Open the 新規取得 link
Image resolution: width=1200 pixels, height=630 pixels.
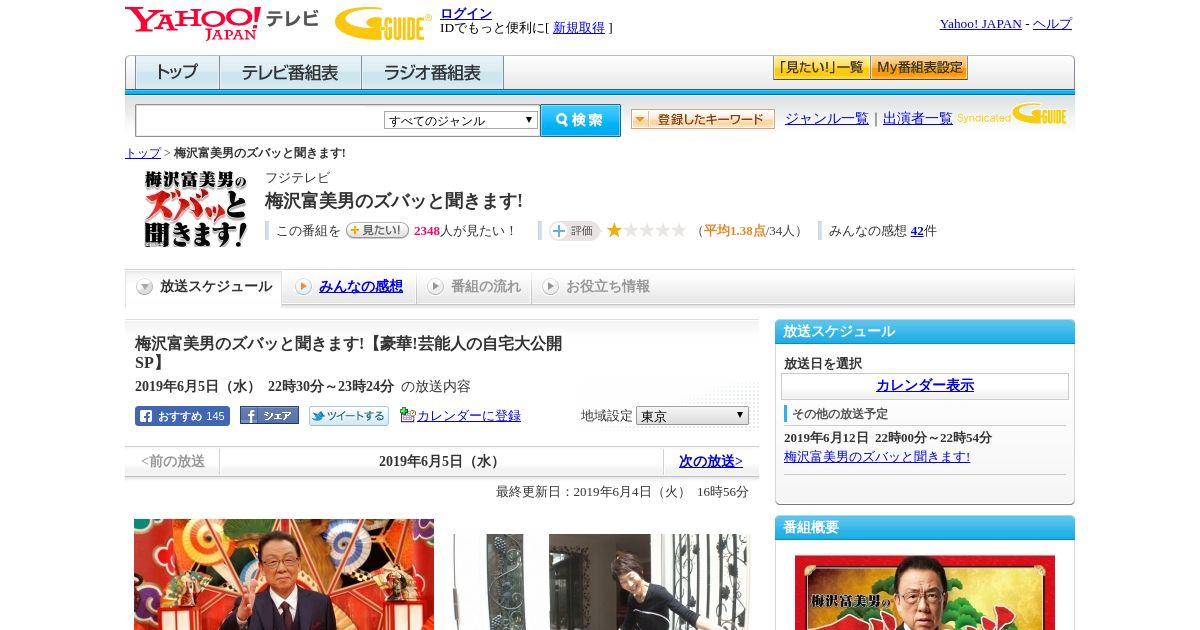tap(579, 28)
